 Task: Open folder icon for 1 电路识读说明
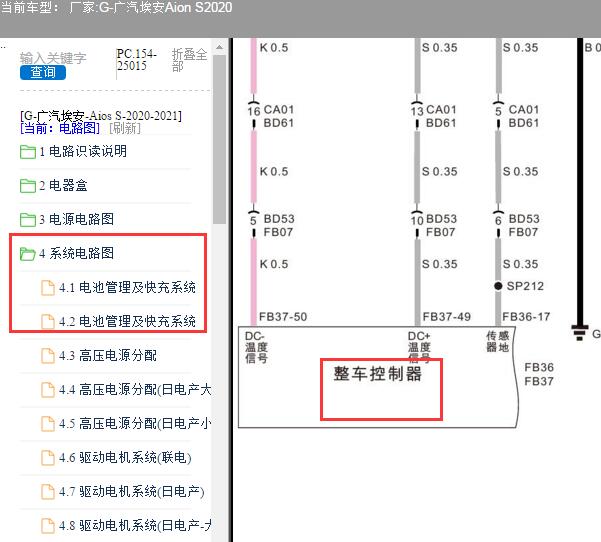(x=28, y=152)
